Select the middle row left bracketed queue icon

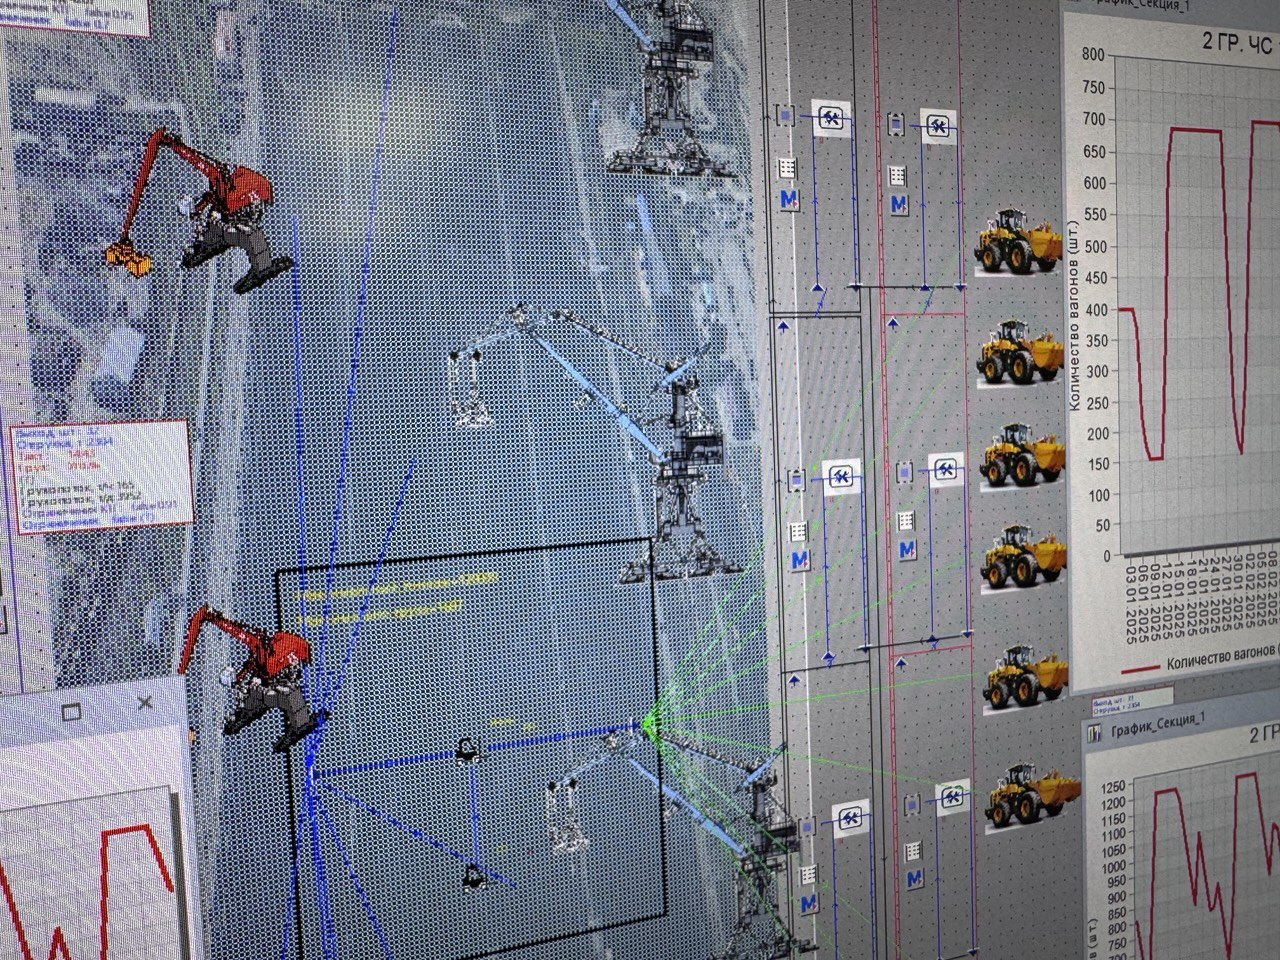(797, 481)
